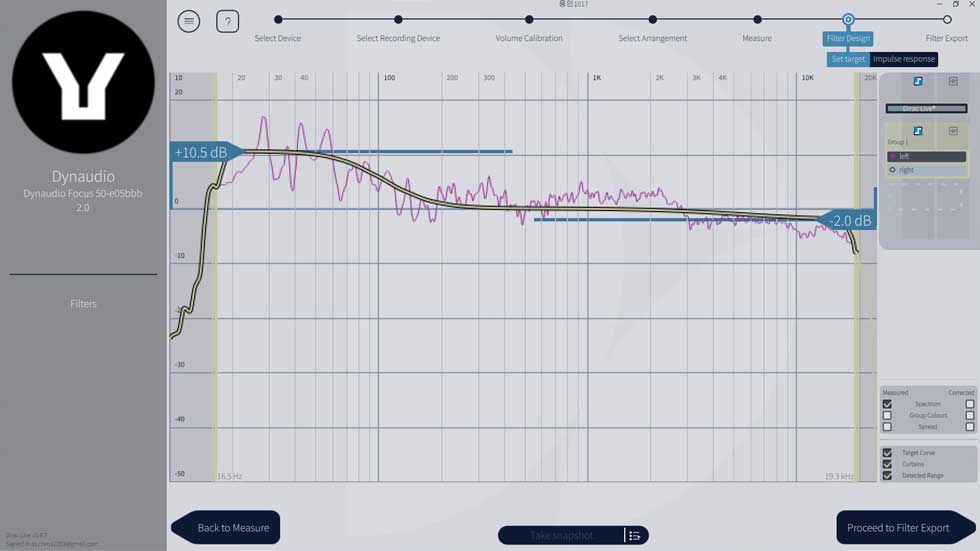The height and width of the screenshot is (551, 980).
Task: Click the Group 1 load target icon
Action: (952, 131)
